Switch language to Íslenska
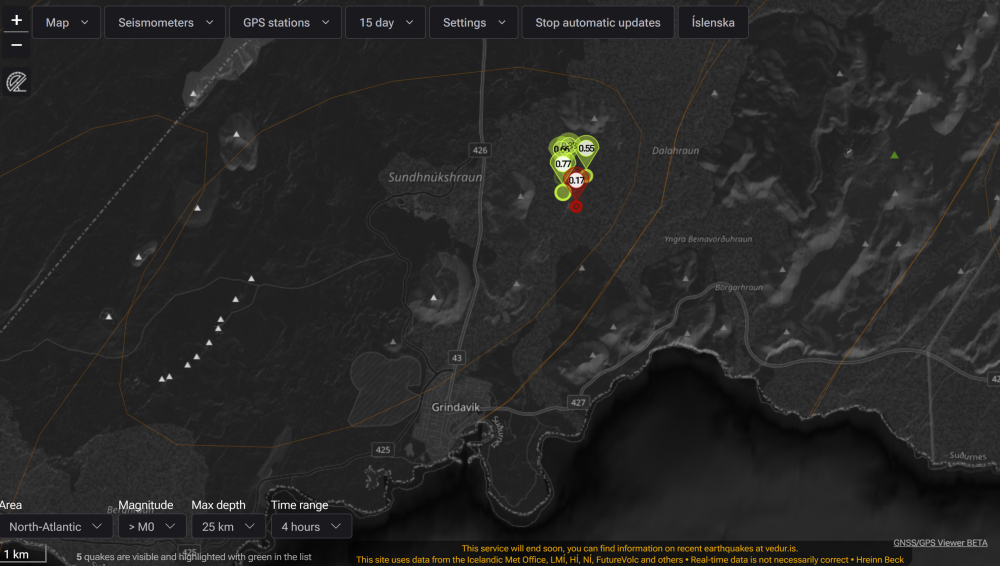This screenshot has height=566, width=1000. click(713, 22)
